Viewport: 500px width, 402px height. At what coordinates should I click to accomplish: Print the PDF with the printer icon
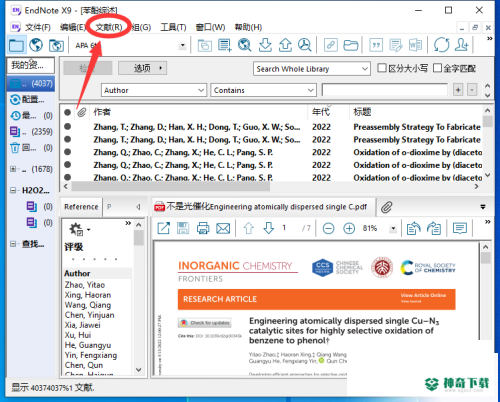[x=203, y=228]
